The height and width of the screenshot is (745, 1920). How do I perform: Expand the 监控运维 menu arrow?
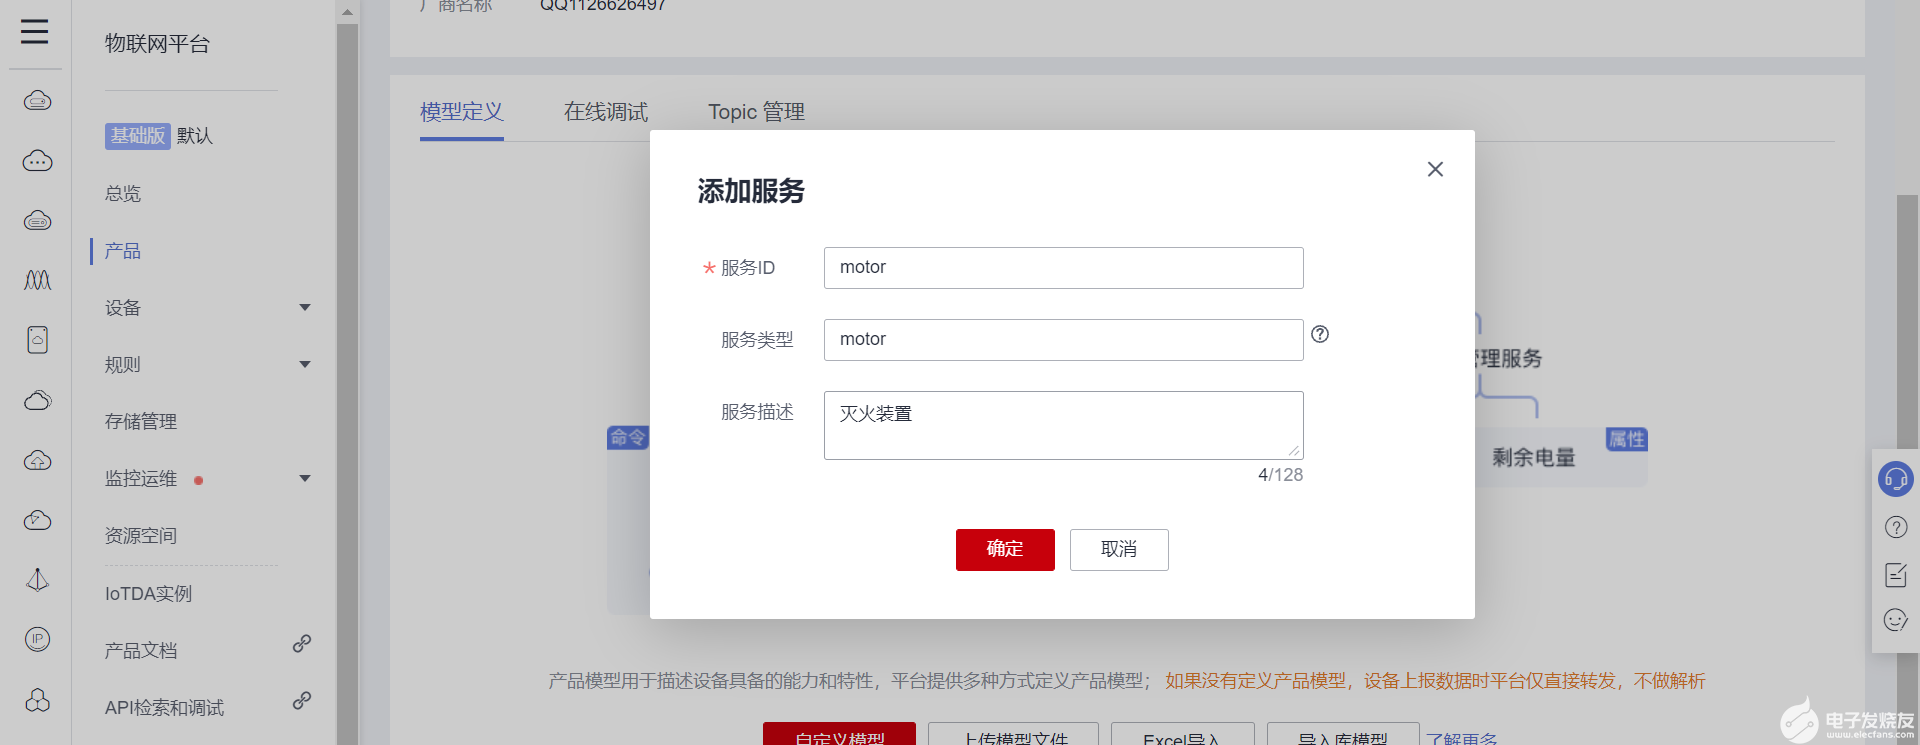[x=305, y=478]
